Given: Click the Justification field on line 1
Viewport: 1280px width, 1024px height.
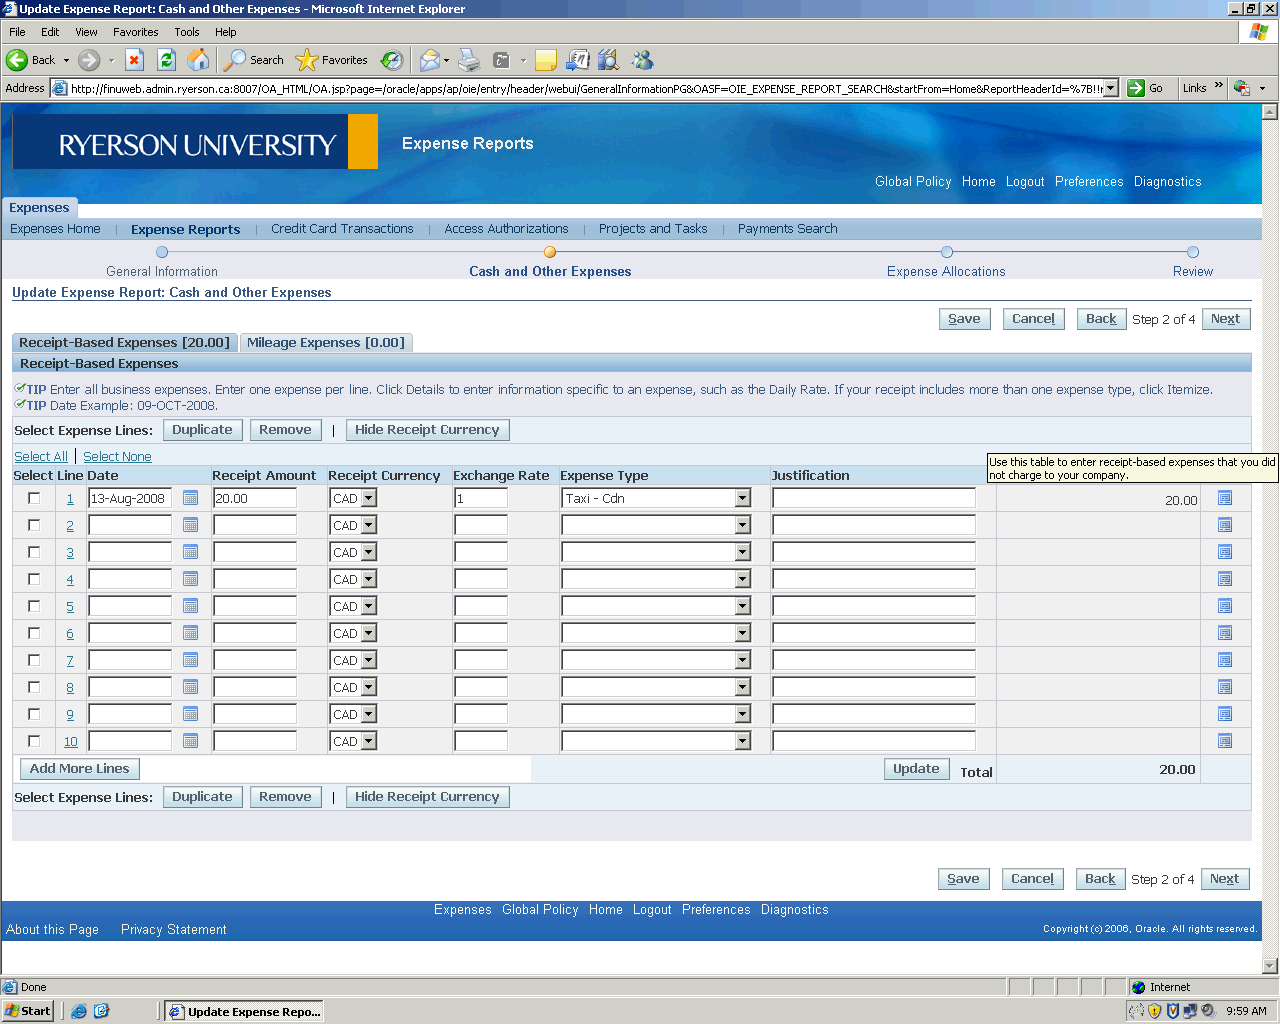Looking at the screenshot, I should coord(873,498).
